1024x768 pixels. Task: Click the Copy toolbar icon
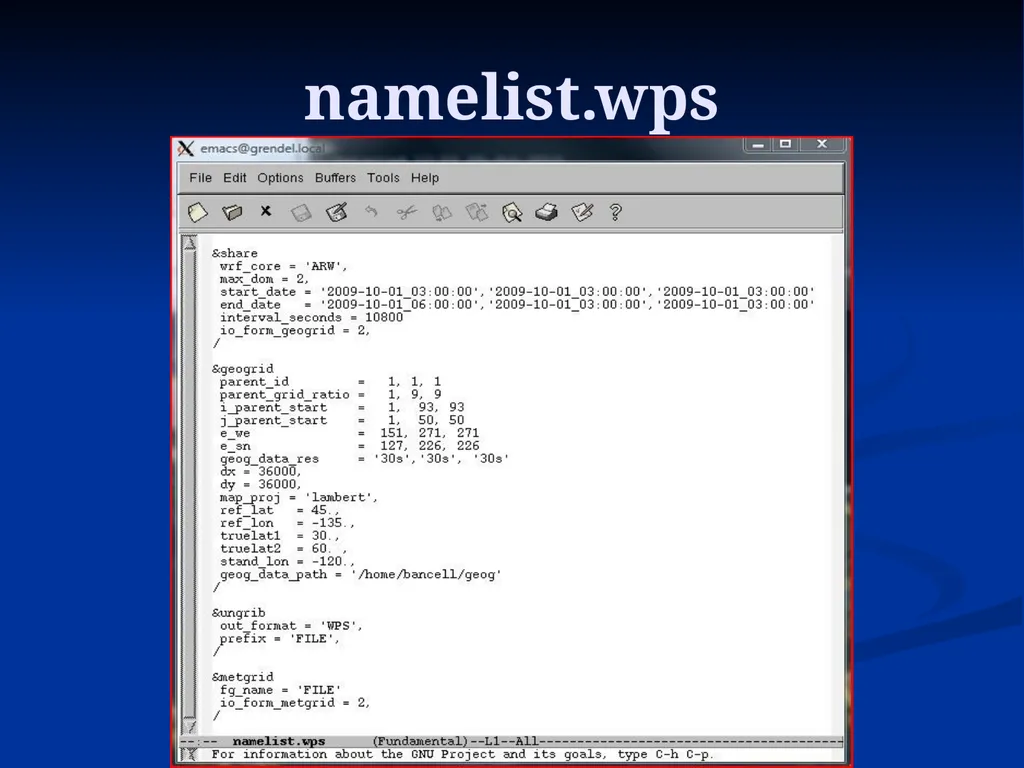click(x=442, y=213)
